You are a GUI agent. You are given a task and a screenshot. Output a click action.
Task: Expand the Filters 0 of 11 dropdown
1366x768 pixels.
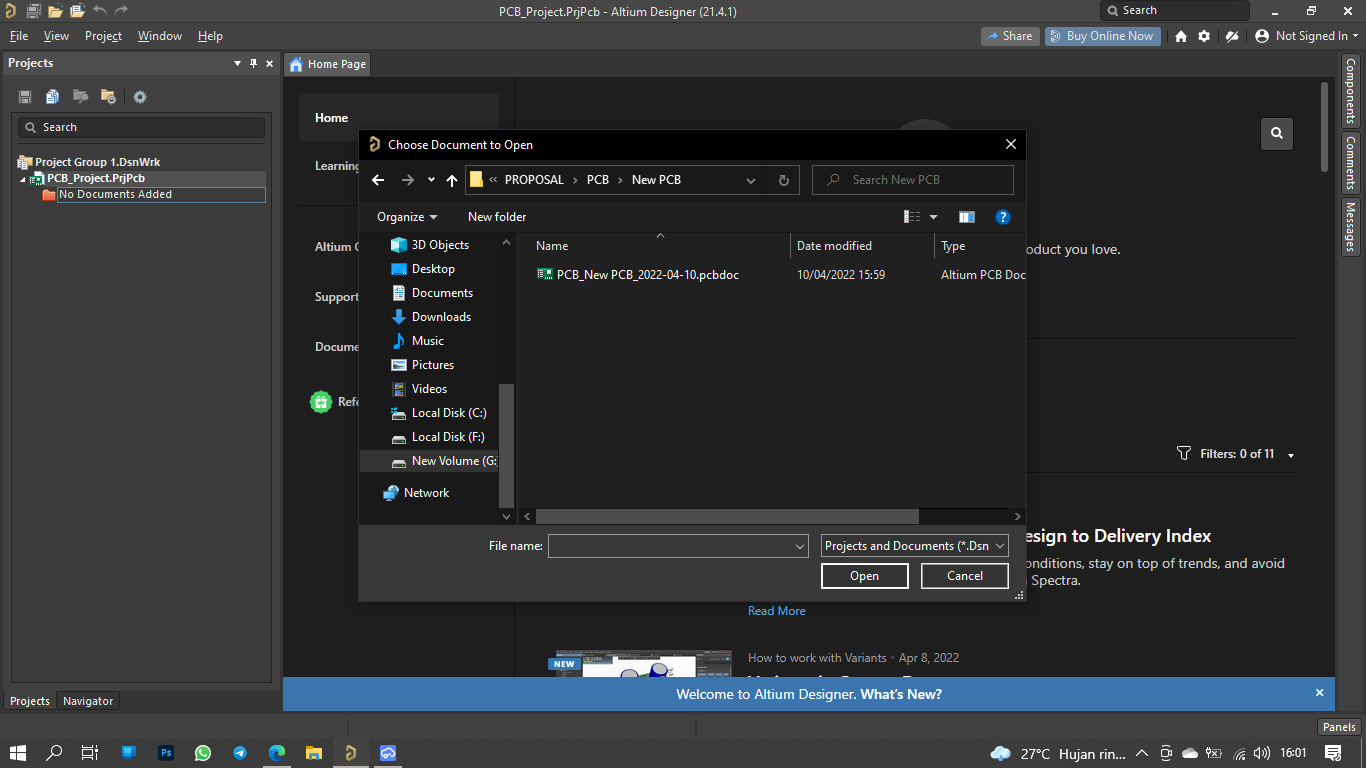tap(1291, 455)
